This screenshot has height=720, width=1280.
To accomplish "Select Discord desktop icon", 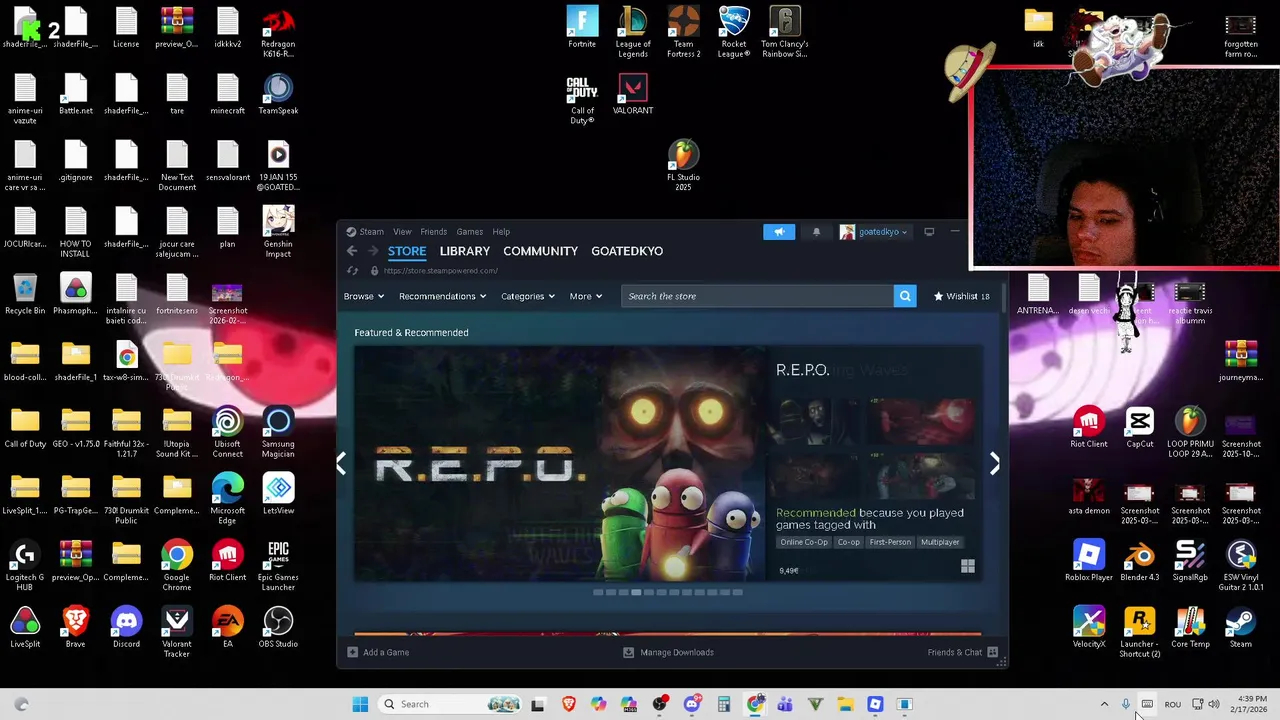I will tap(126, 627).
